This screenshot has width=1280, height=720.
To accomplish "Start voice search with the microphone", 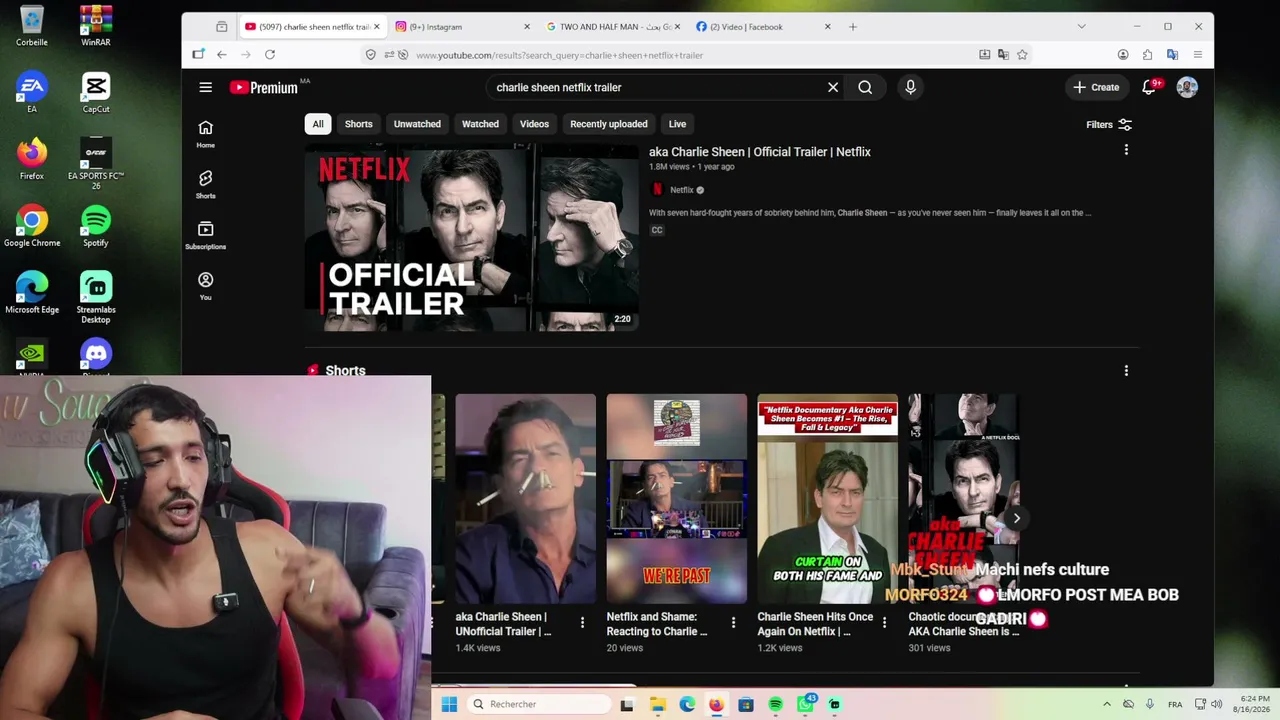I will [x=910, y=87].
